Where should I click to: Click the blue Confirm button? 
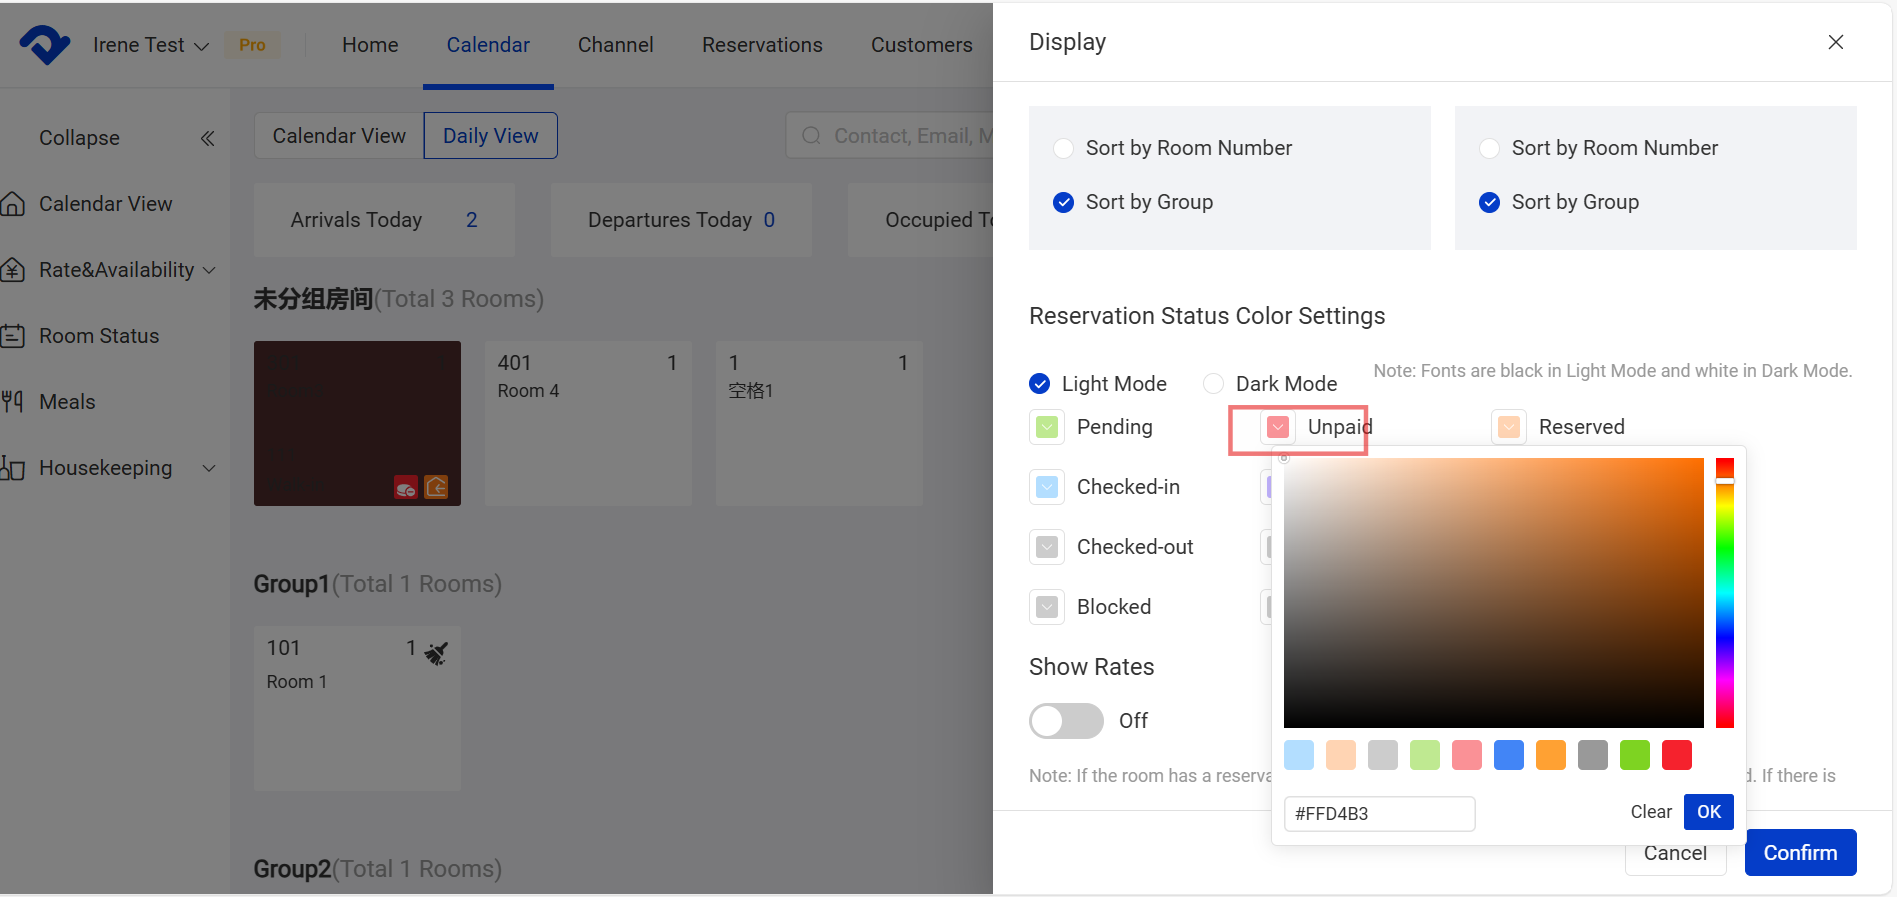coord(1800,853)
